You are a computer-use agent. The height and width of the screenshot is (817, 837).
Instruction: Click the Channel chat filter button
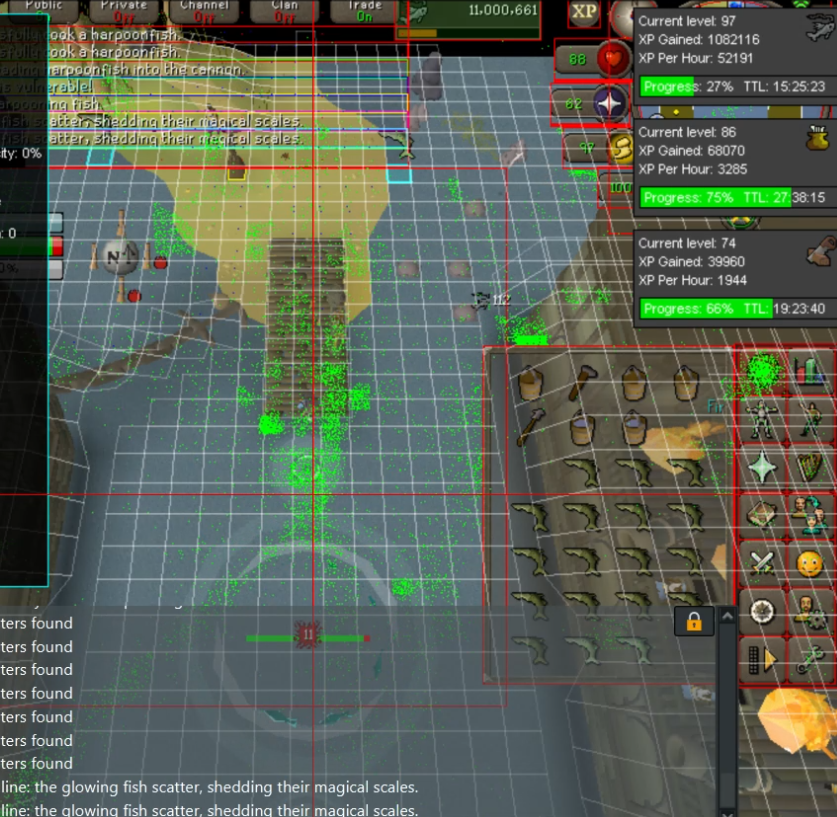coord(204,10)
